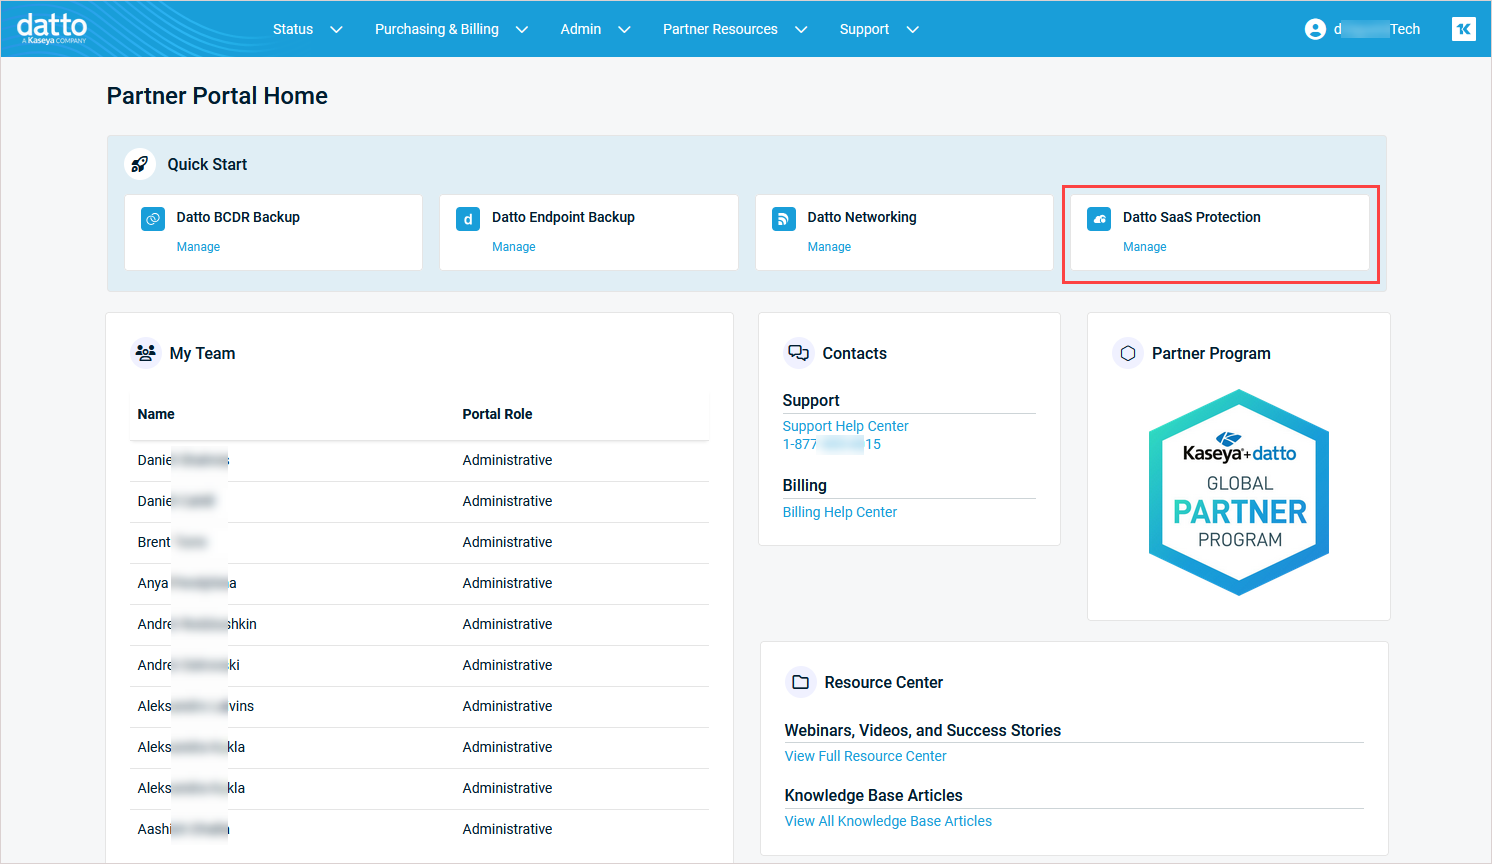Click the datto logo in header

click(52, 28)
